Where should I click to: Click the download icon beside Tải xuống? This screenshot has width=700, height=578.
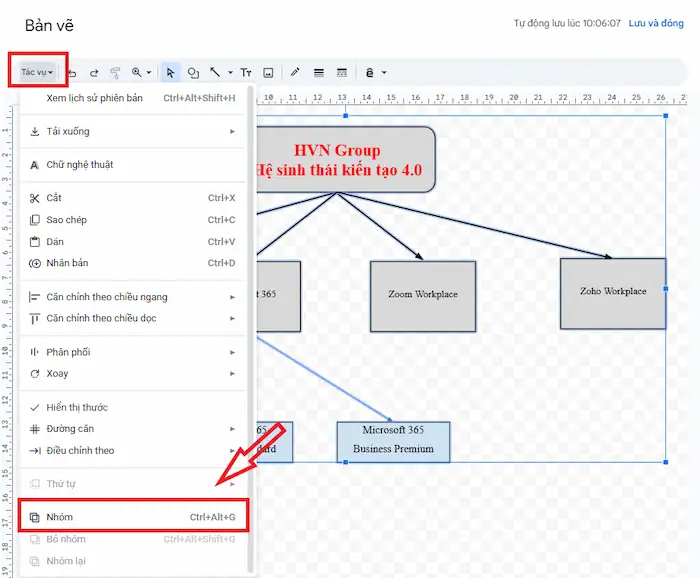pyautogui.click(x=34, y=131)
